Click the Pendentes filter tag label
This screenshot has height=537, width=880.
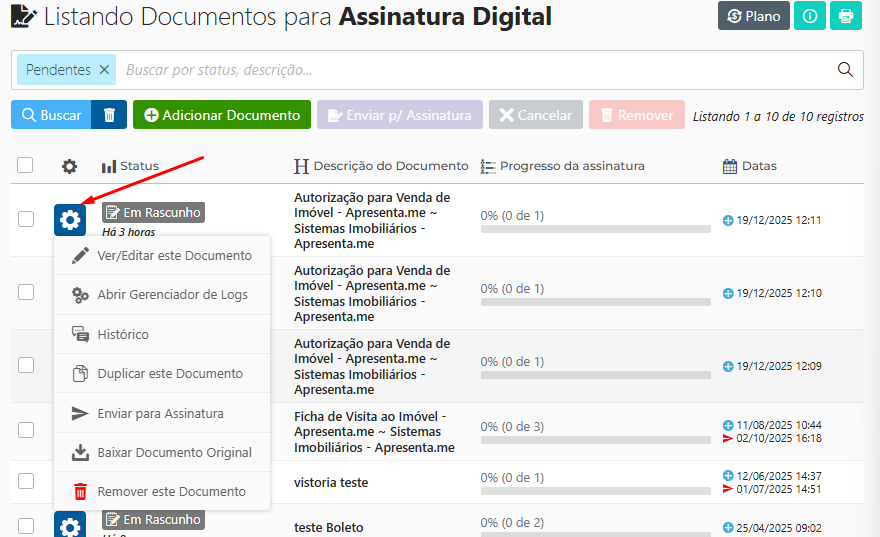pos(58,70)
